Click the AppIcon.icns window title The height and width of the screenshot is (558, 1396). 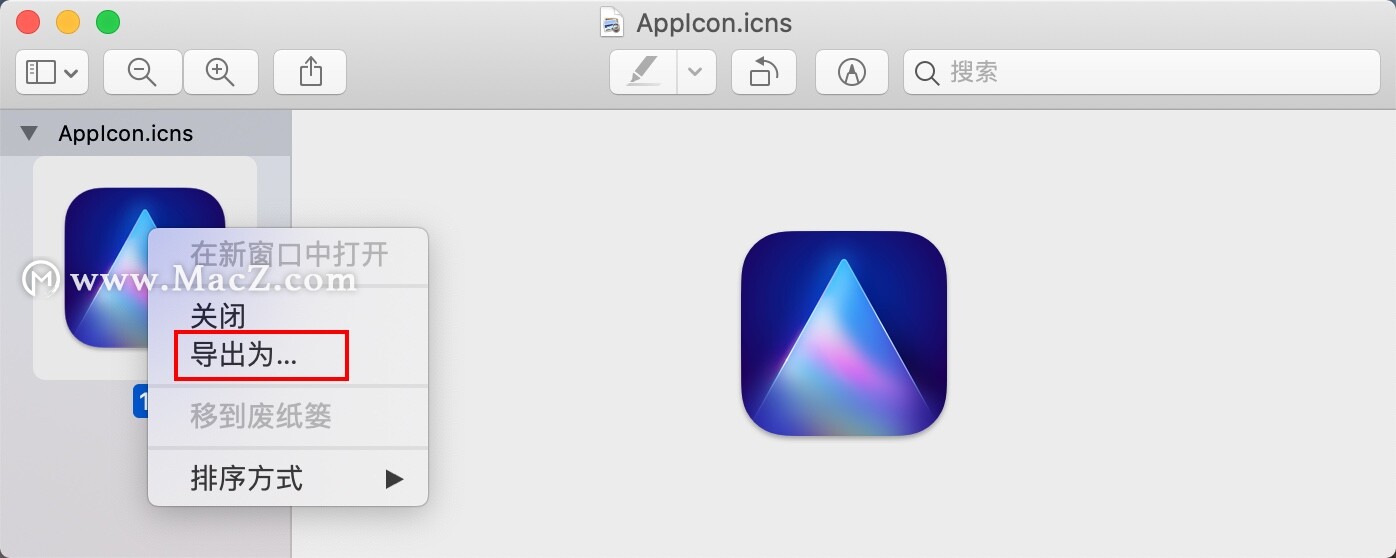point(714,22)
